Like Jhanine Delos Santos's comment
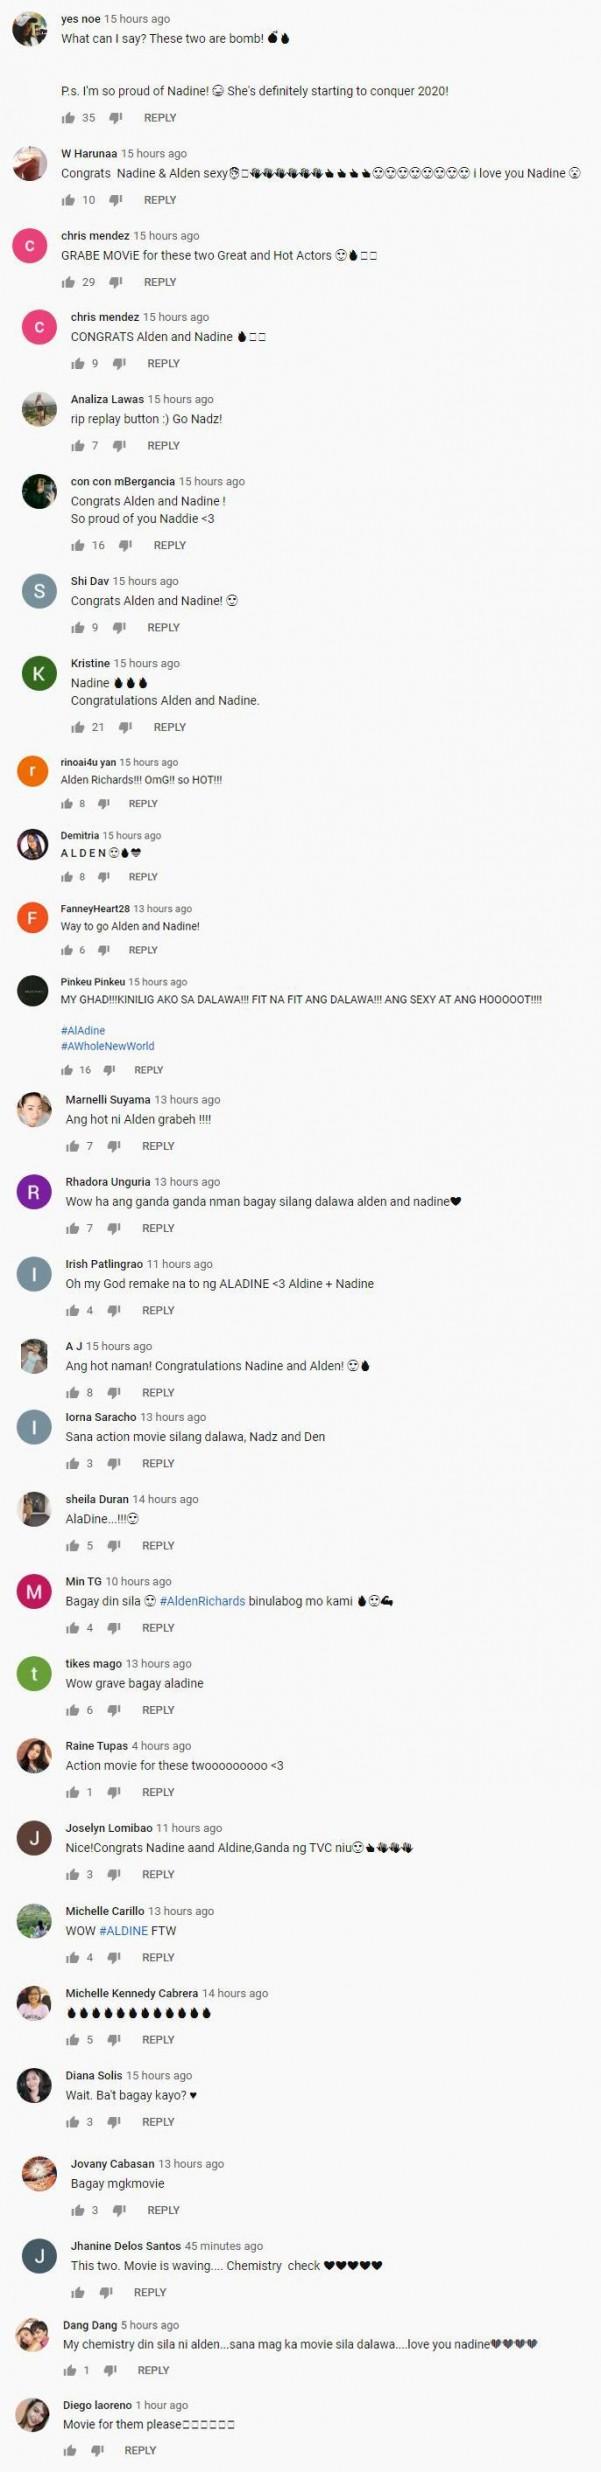This screenshot has width=601, height=2472. coord(78,2293)
